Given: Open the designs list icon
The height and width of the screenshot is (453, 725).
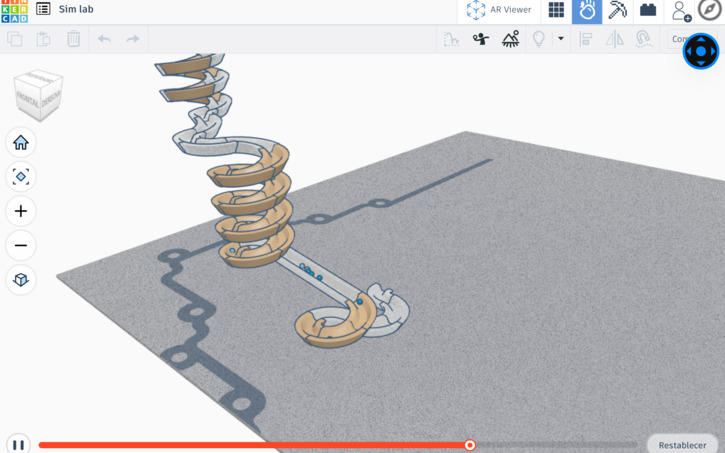Looking at the screenshot, I should (43, 9).
